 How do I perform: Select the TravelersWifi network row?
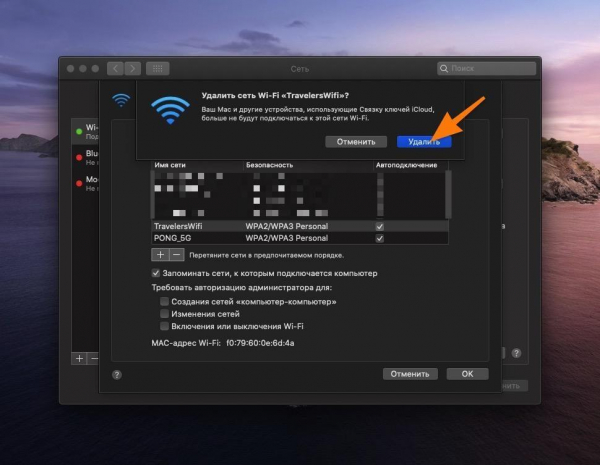click(300, 226)
